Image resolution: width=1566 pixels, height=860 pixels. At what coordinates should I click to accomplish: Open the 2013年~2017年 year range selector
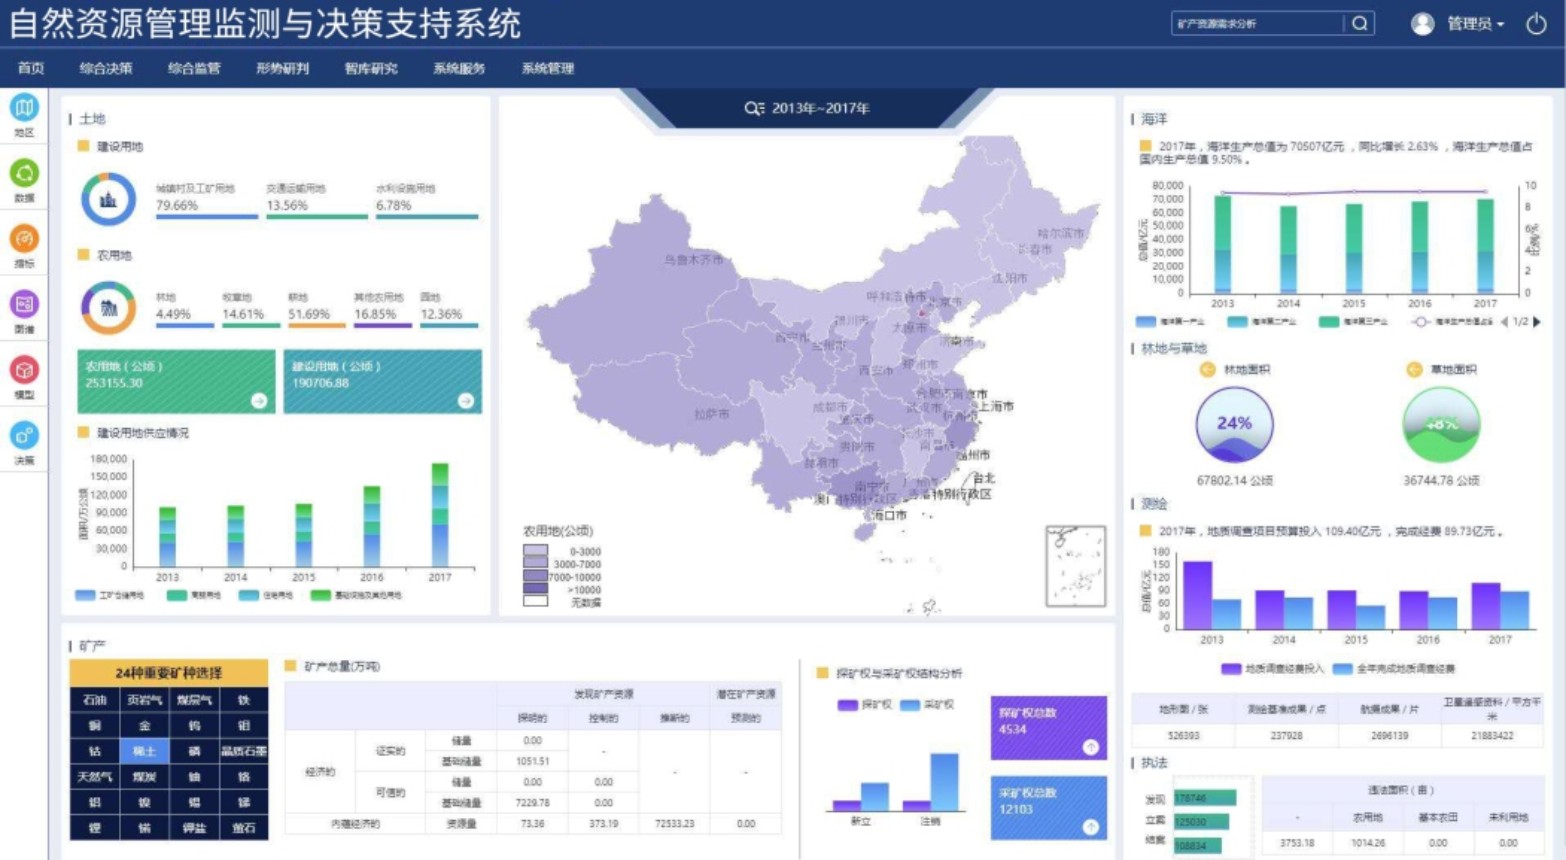[808, 108]
